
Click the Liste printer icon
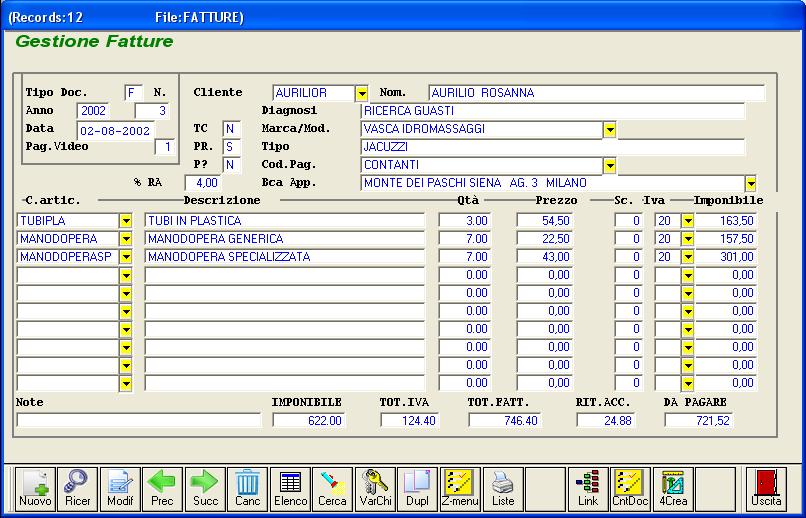[x=503, y=489]
